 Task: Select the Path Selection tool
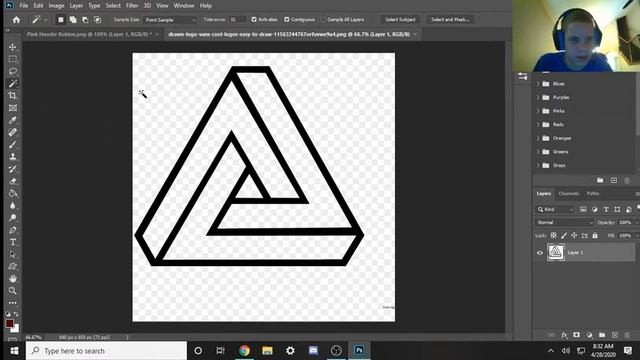coord(13,254)
